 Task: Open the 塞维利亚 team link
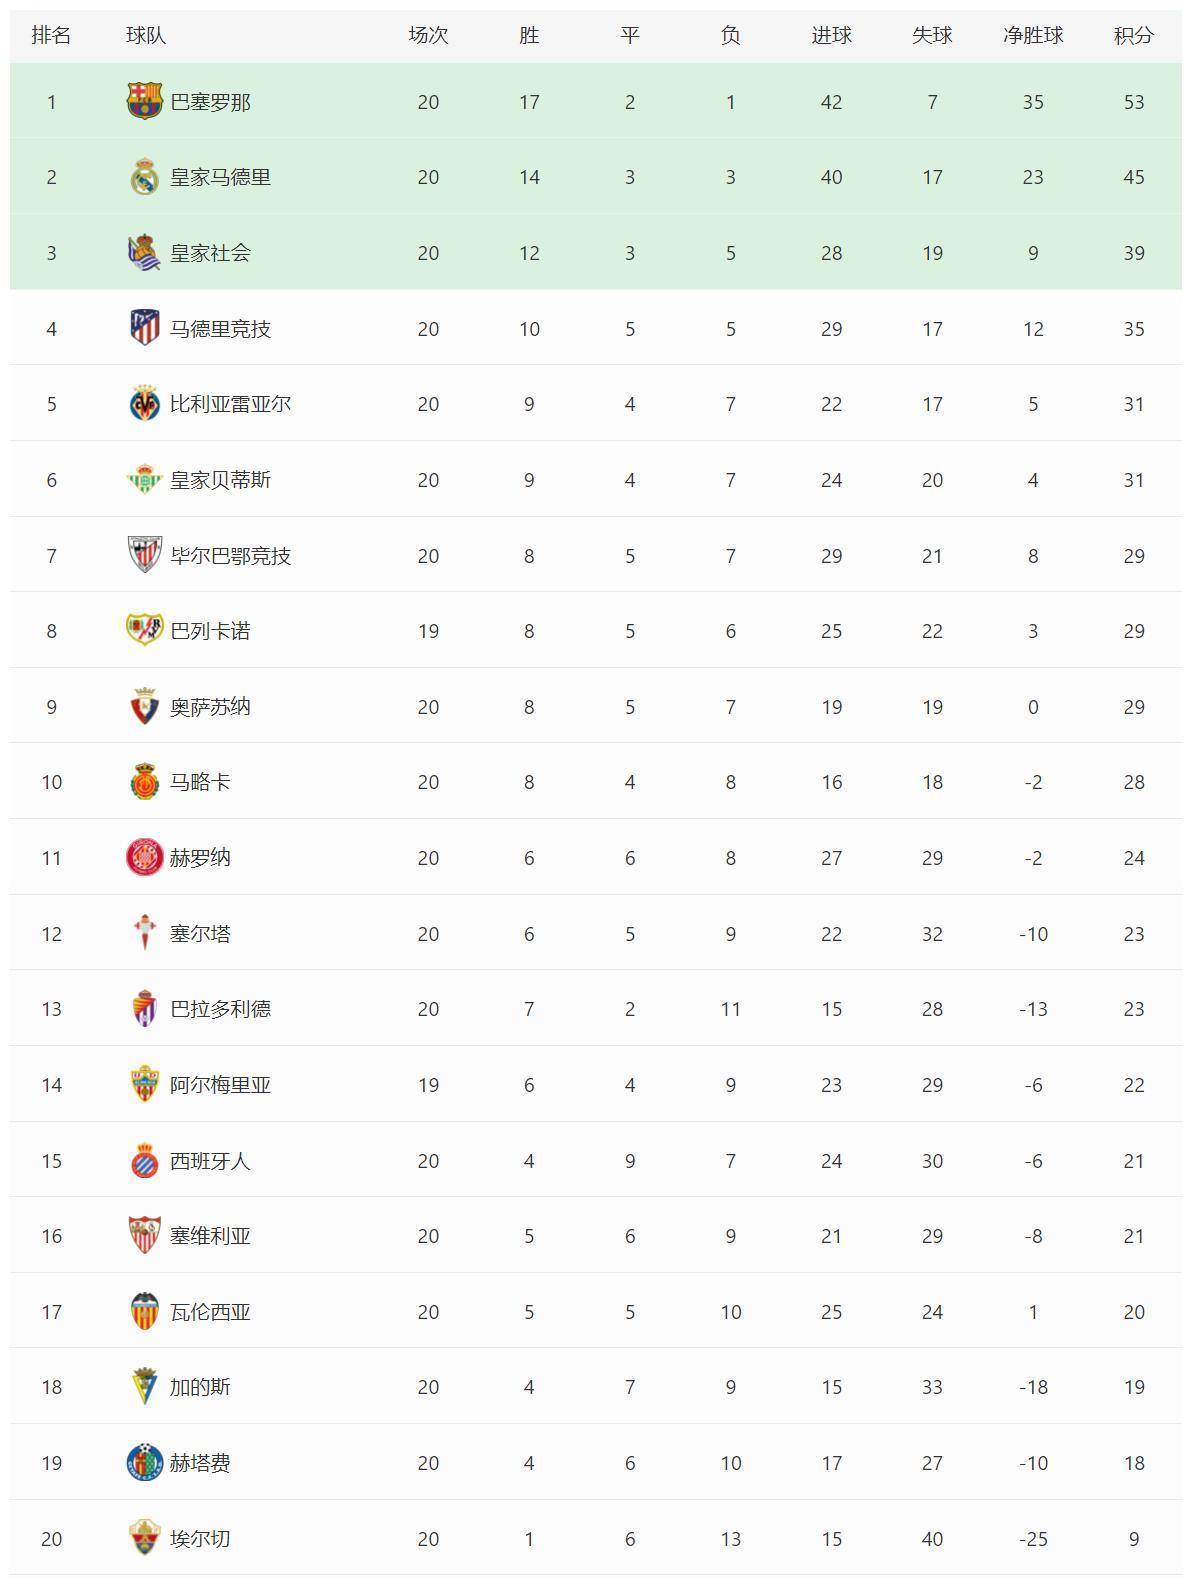click(210, 1236)
